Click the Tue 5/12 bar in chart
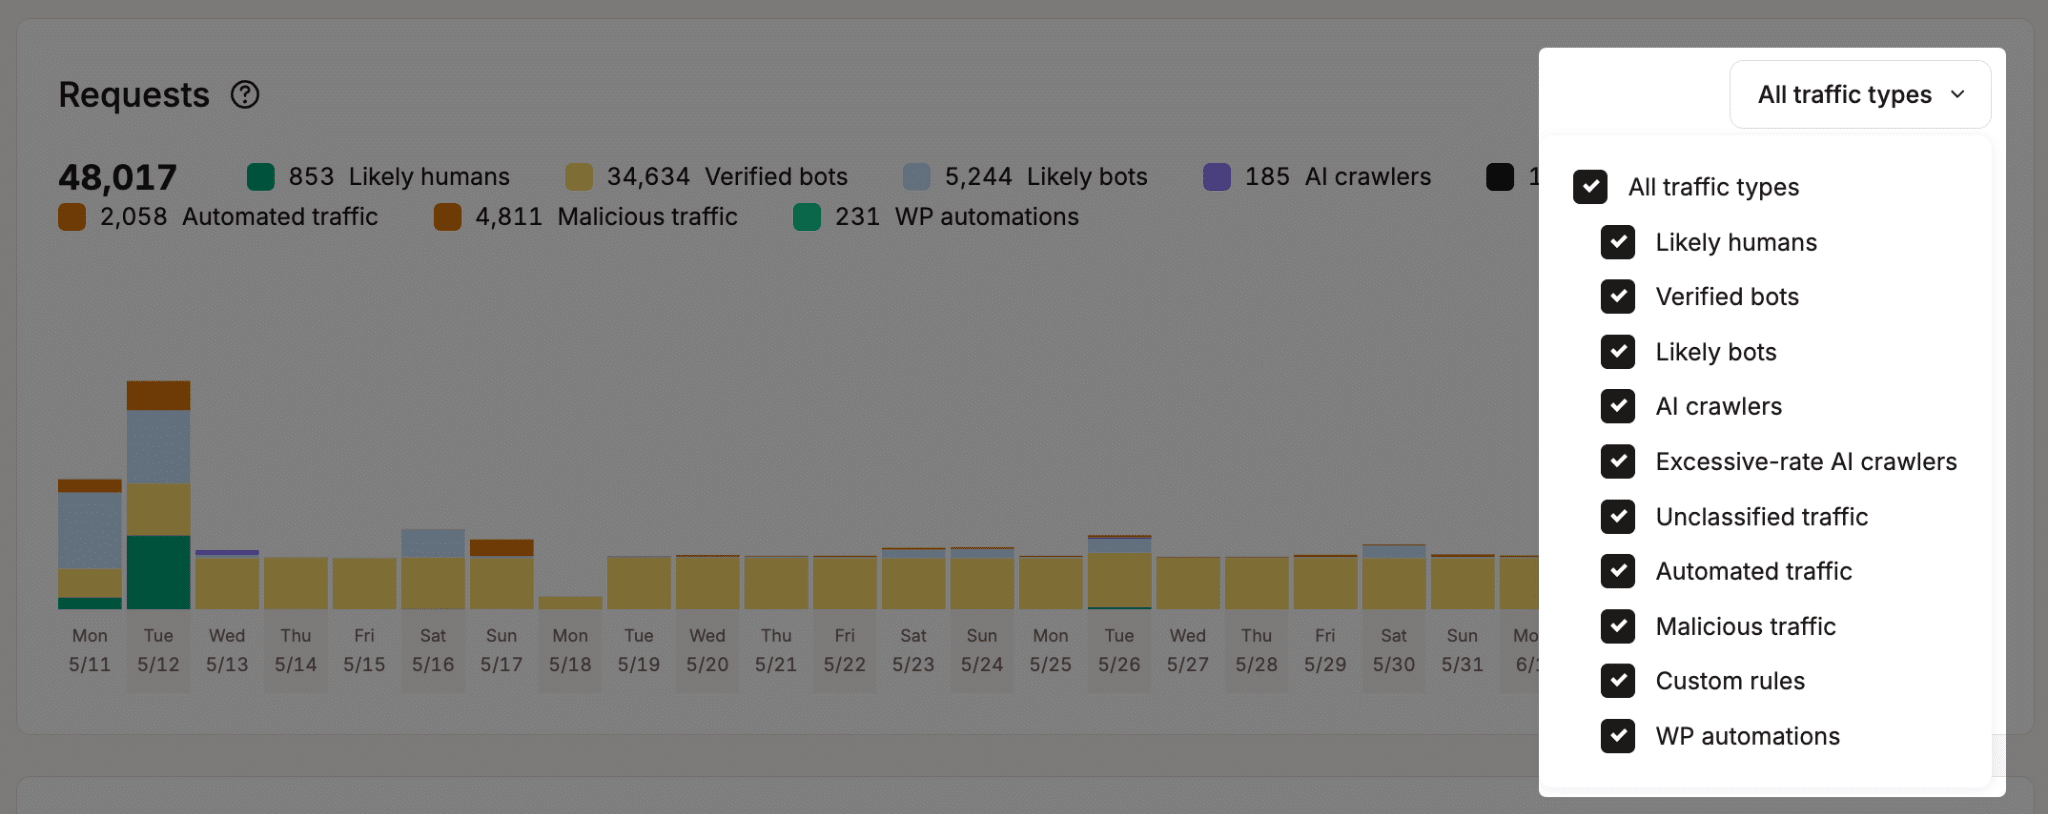Image resolution: width=2048 pixels, height=814 pixels. 158,495
